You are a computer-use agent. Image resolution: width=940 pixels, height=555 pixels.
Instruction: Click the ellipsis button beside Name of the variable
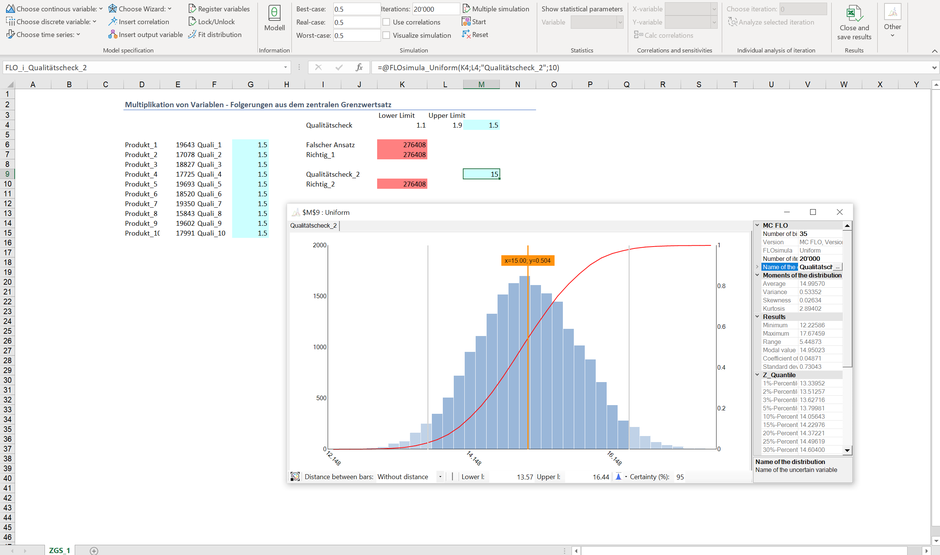pos(837,267)
